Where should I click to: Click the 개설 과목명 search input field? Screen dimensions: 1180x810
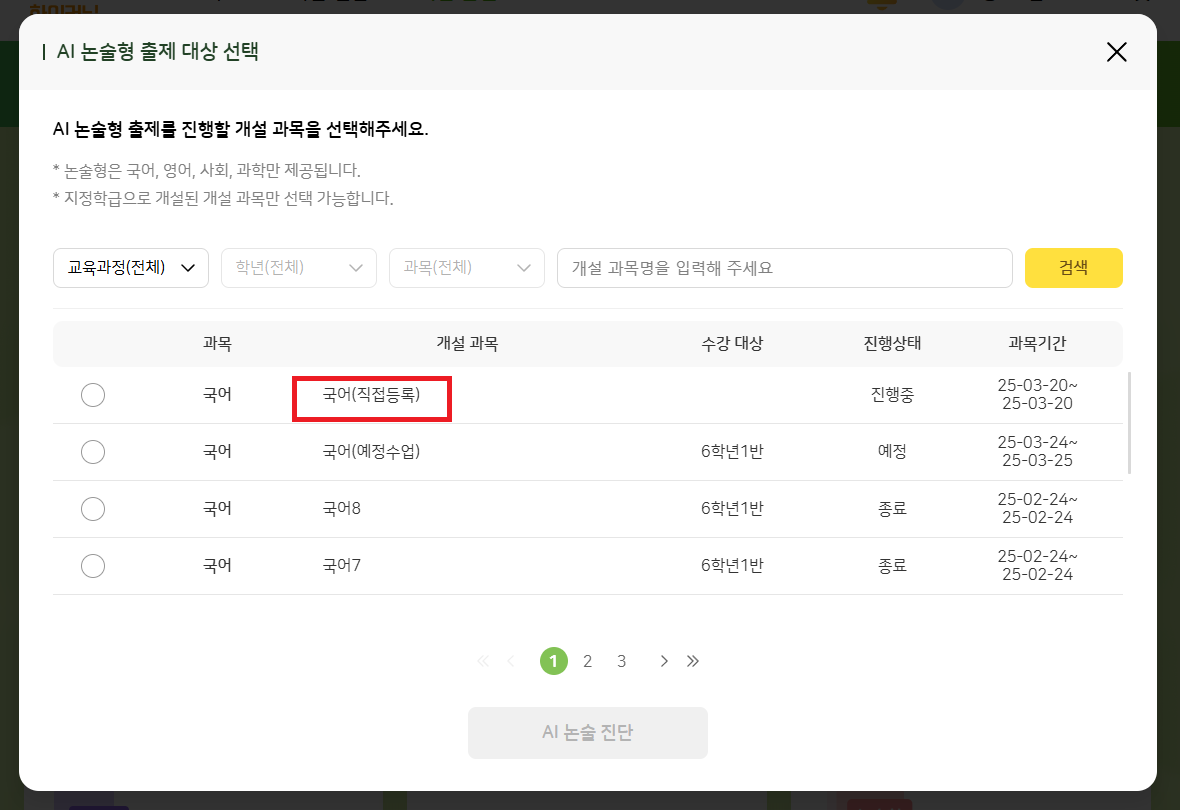784,268
